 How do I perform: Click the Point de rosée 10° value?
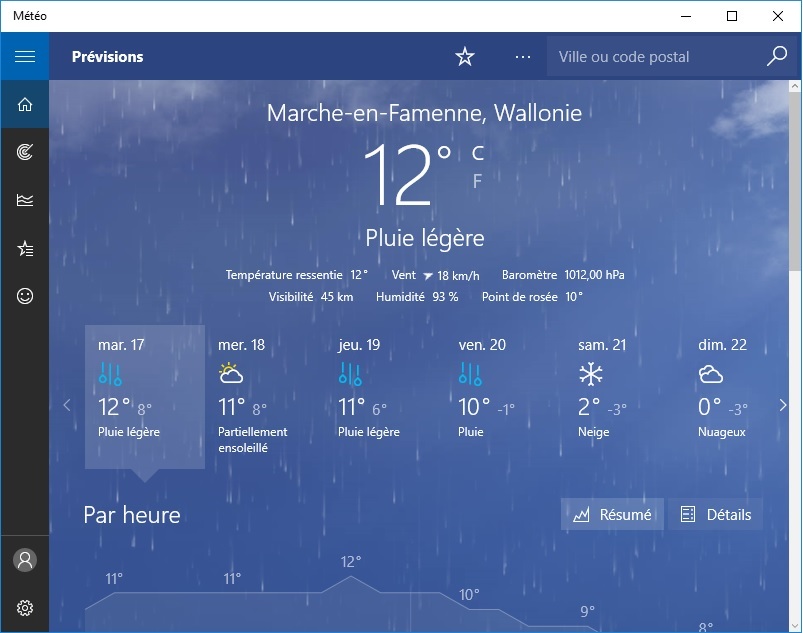pos(532,297)
